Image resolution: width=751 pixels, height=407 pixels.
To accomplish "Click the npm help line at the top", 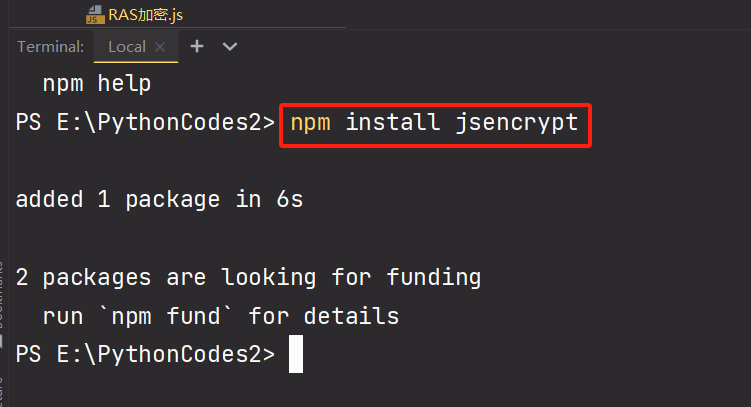I will coord(97,84).
